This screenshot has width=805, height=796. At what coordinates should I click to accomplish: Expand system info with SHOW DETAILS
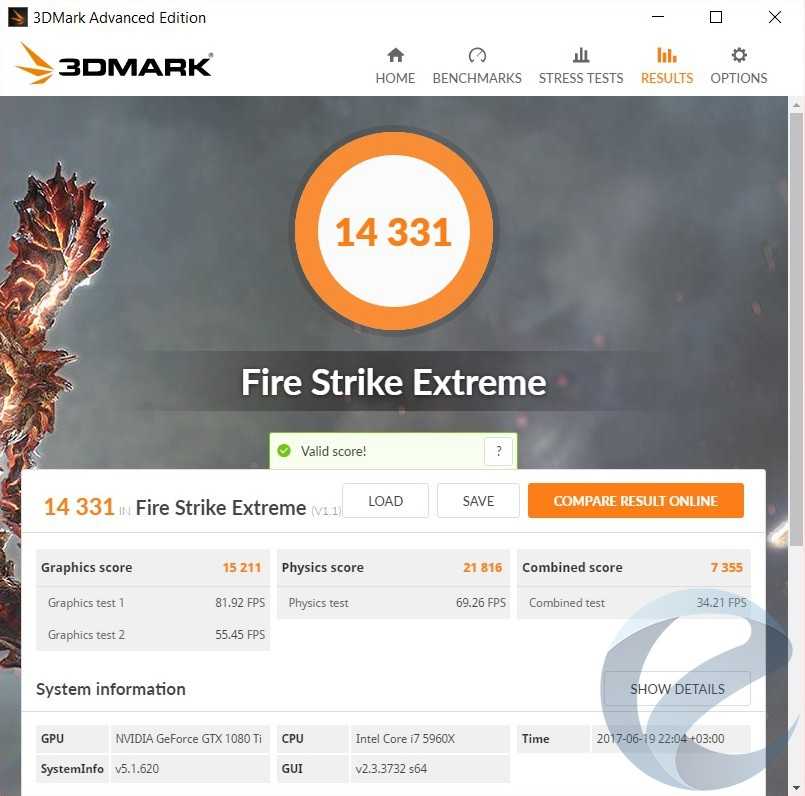point(677,689)
